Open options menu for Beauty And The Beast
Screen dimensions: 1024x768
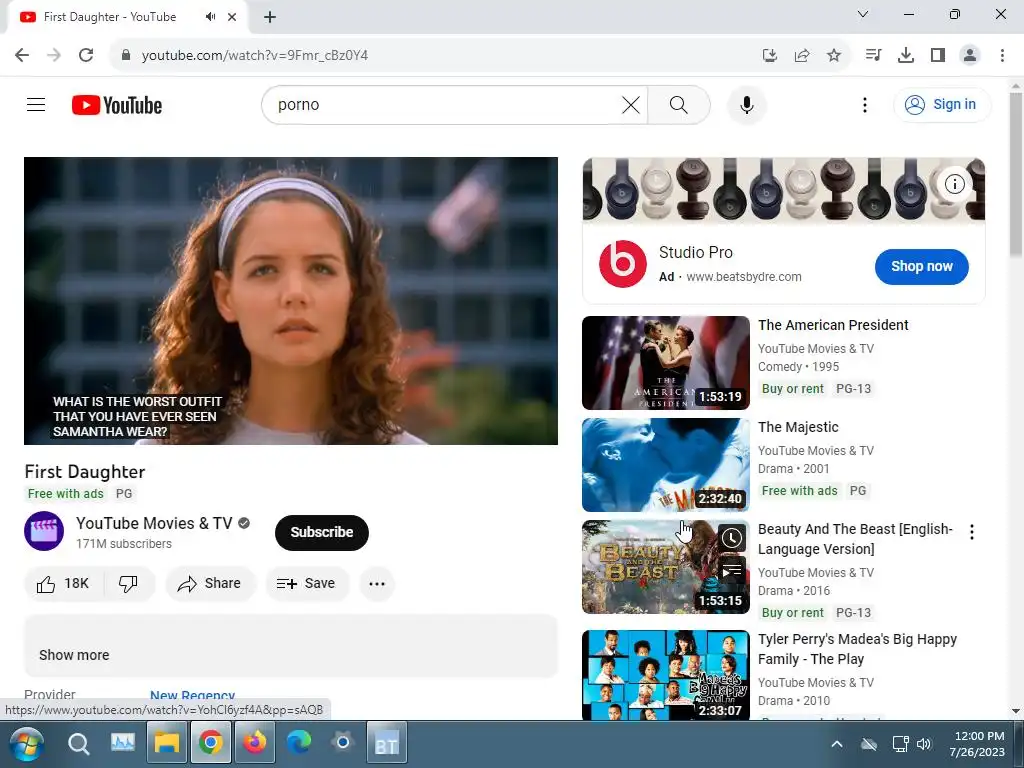[972, 532]
